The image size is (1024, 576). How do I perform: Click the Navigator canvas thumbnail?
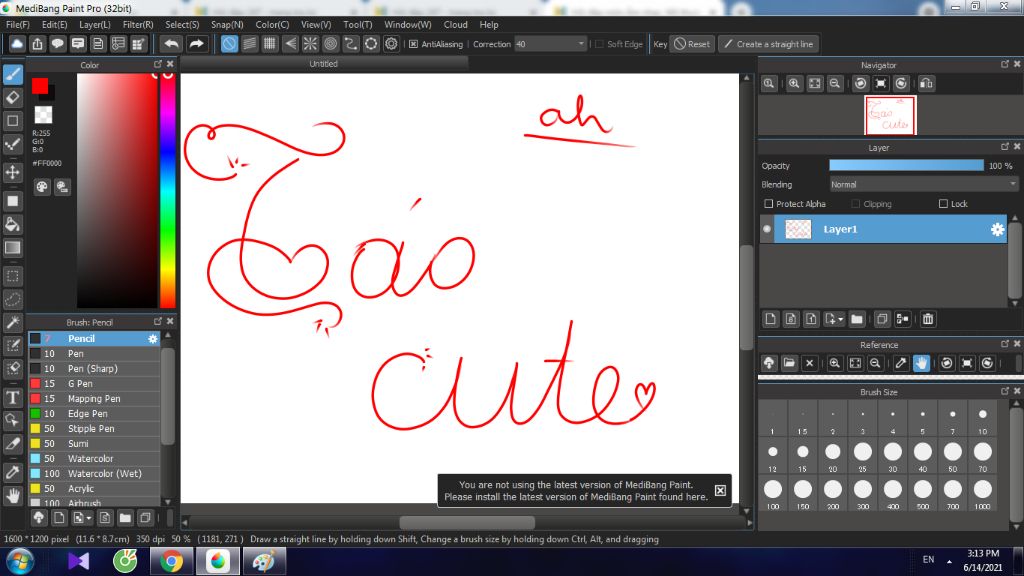890,115
